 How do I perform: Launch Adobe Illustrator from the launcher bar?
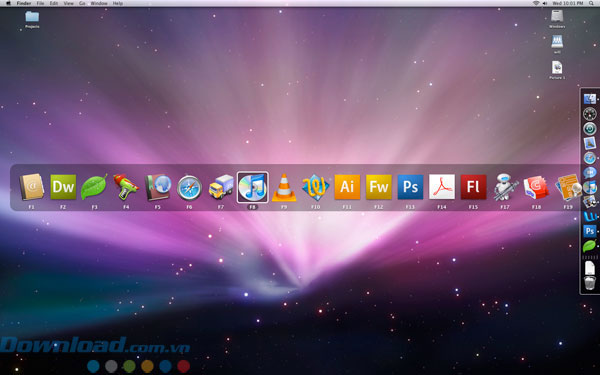click(x=347, y=187)
